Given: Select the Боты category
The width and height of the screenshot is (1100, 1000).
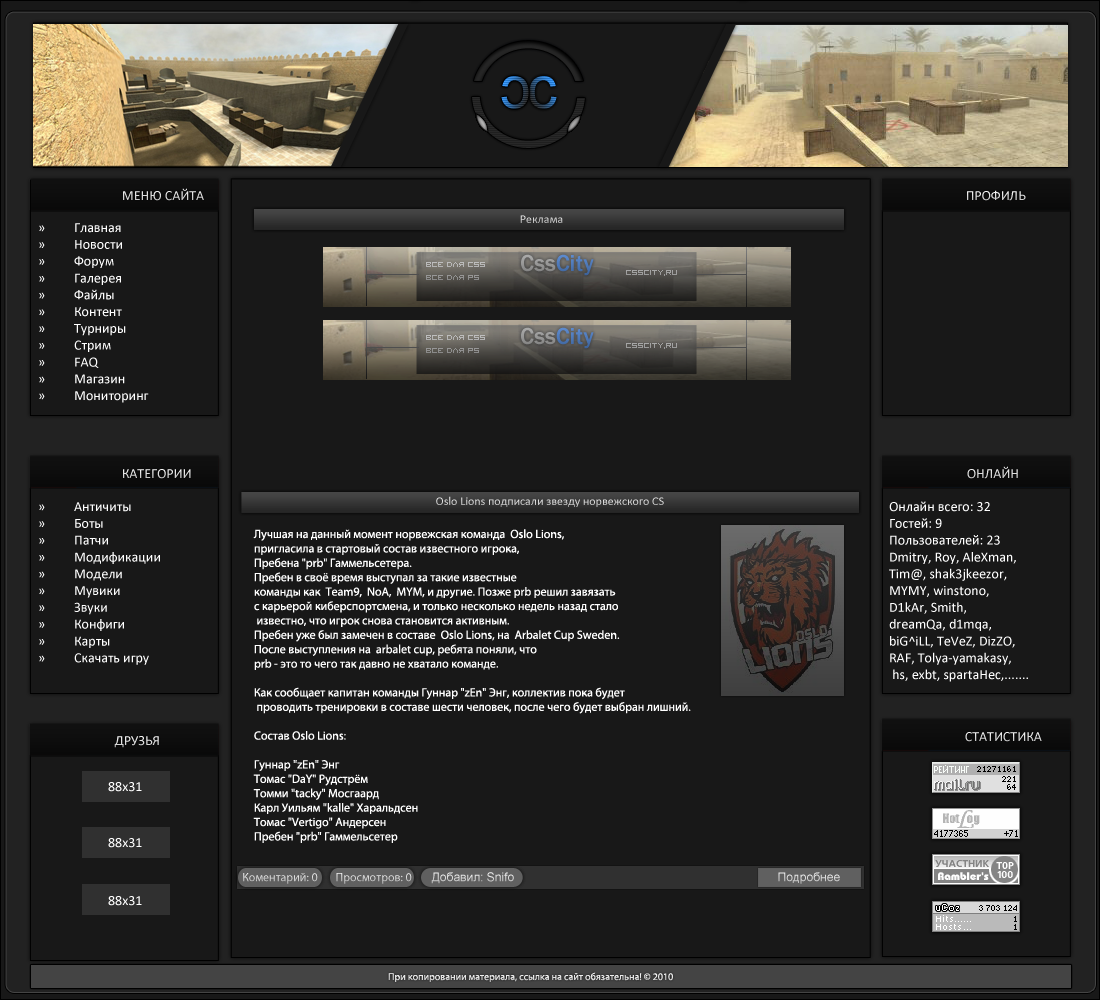Looking at the screenshot, I should (88, 524).
